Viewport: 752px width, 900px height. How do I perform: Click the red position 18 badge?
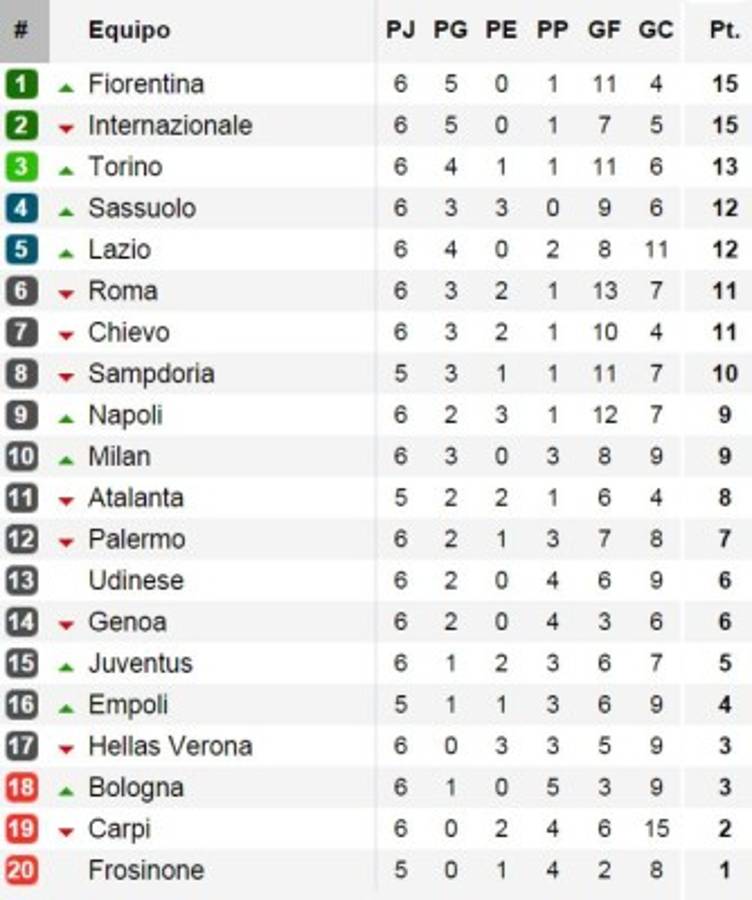[x=21, y=787]
